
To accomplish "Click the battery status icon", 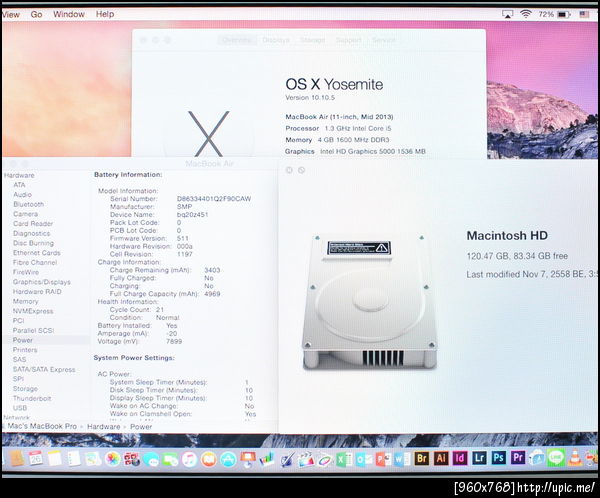I will click(564, 15).
